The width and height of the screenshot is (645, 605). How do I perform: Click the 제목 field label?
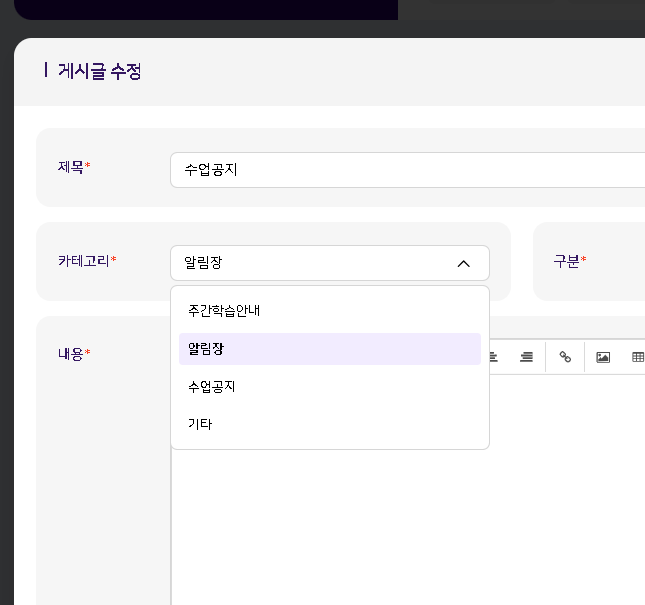[x=73, y=167]
